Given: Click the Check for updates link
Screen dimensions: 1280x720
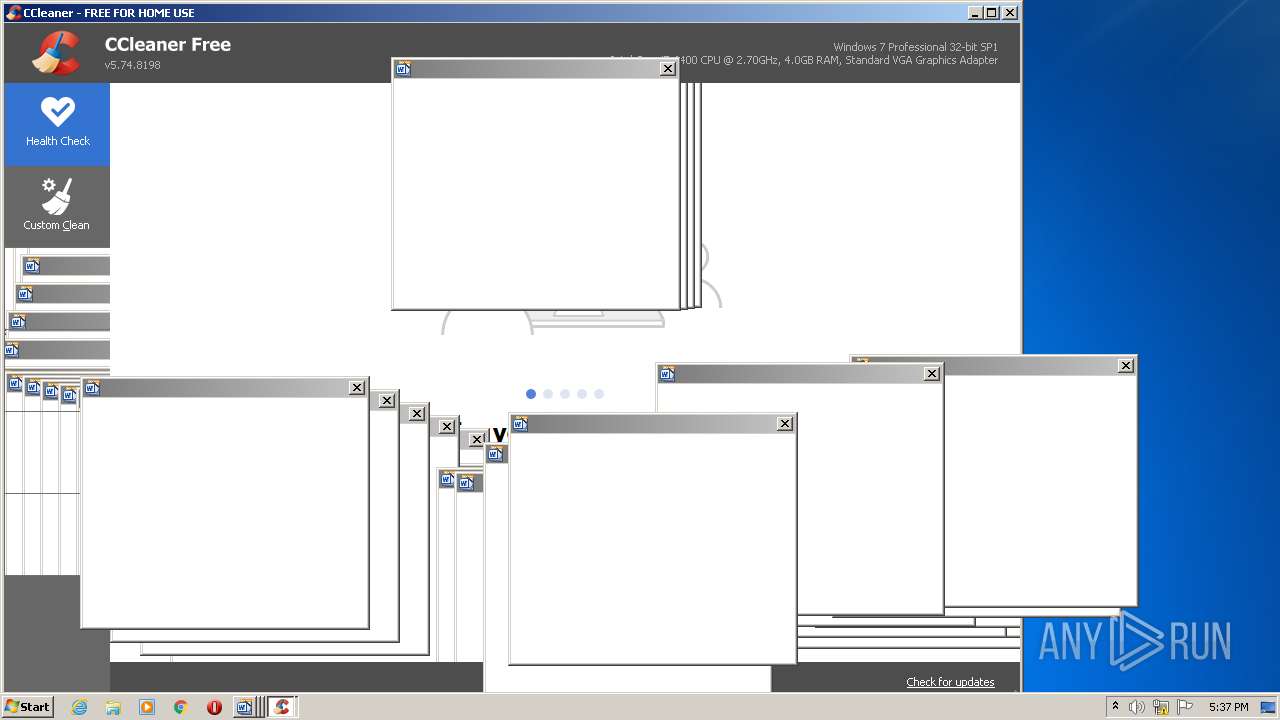Looking at the screenshot, I should (x=950, y=682).
